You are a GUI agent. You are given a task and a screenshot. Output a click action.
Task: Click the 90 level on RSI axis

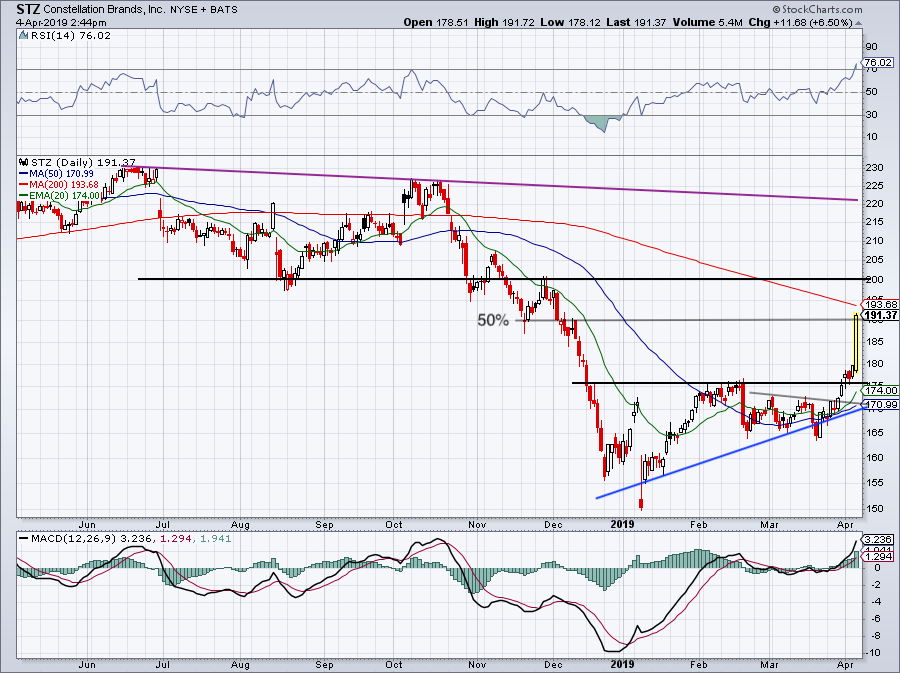871,47
